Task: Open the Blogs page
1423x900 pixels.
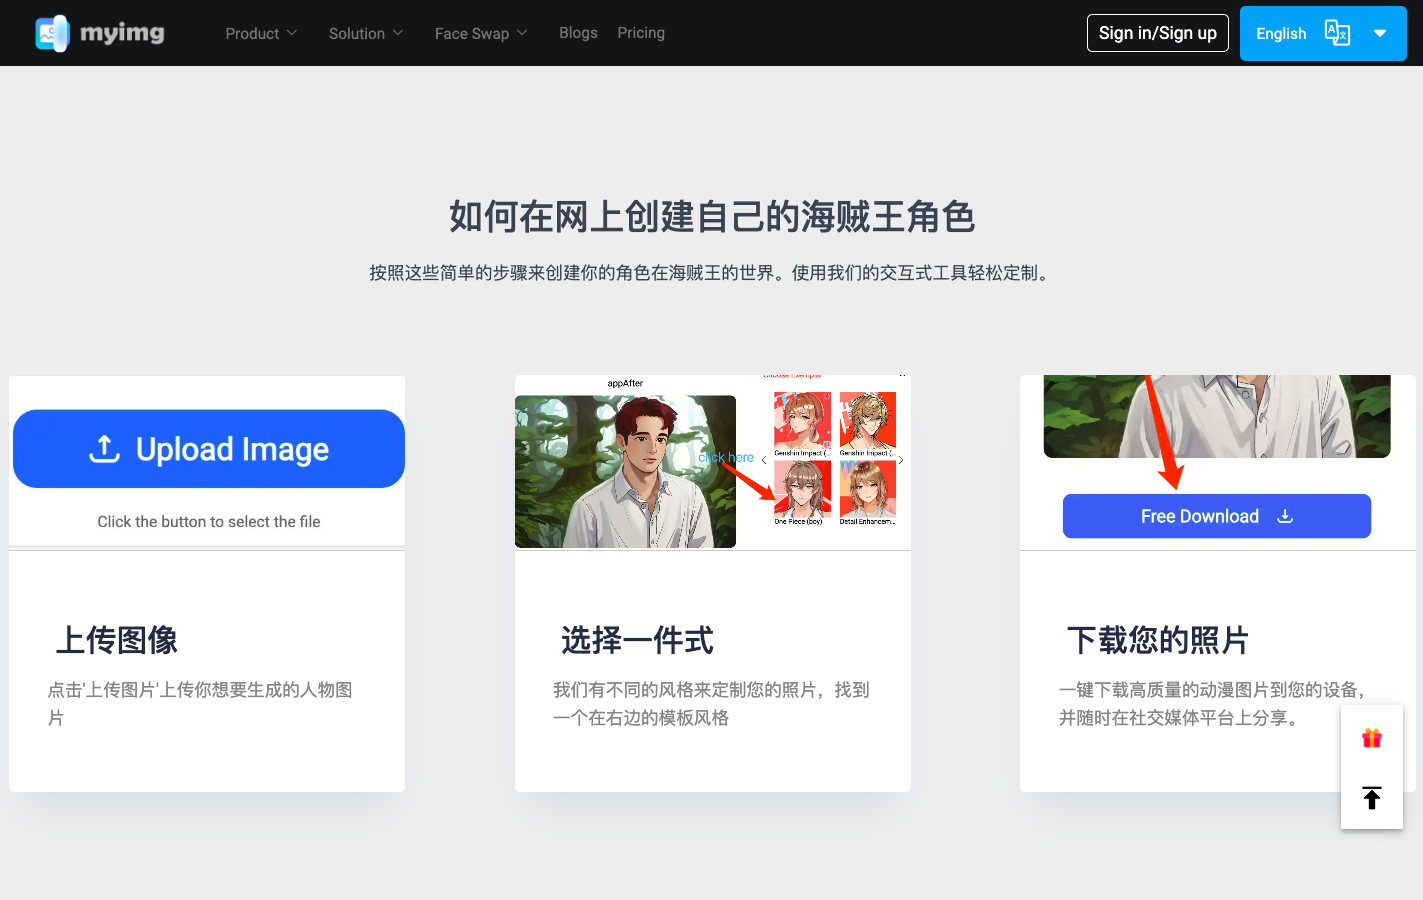Action: 578,33
